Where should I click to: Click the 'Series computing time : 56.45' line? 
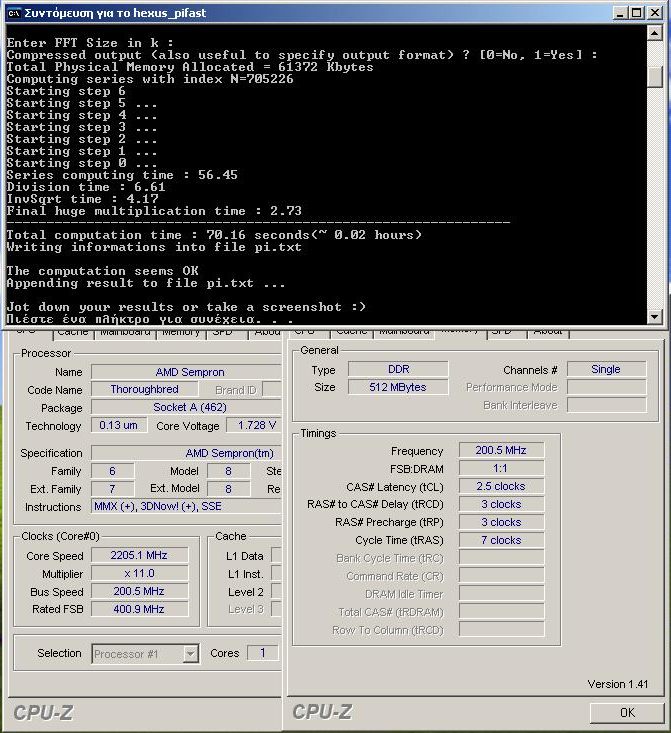(122, 175)
